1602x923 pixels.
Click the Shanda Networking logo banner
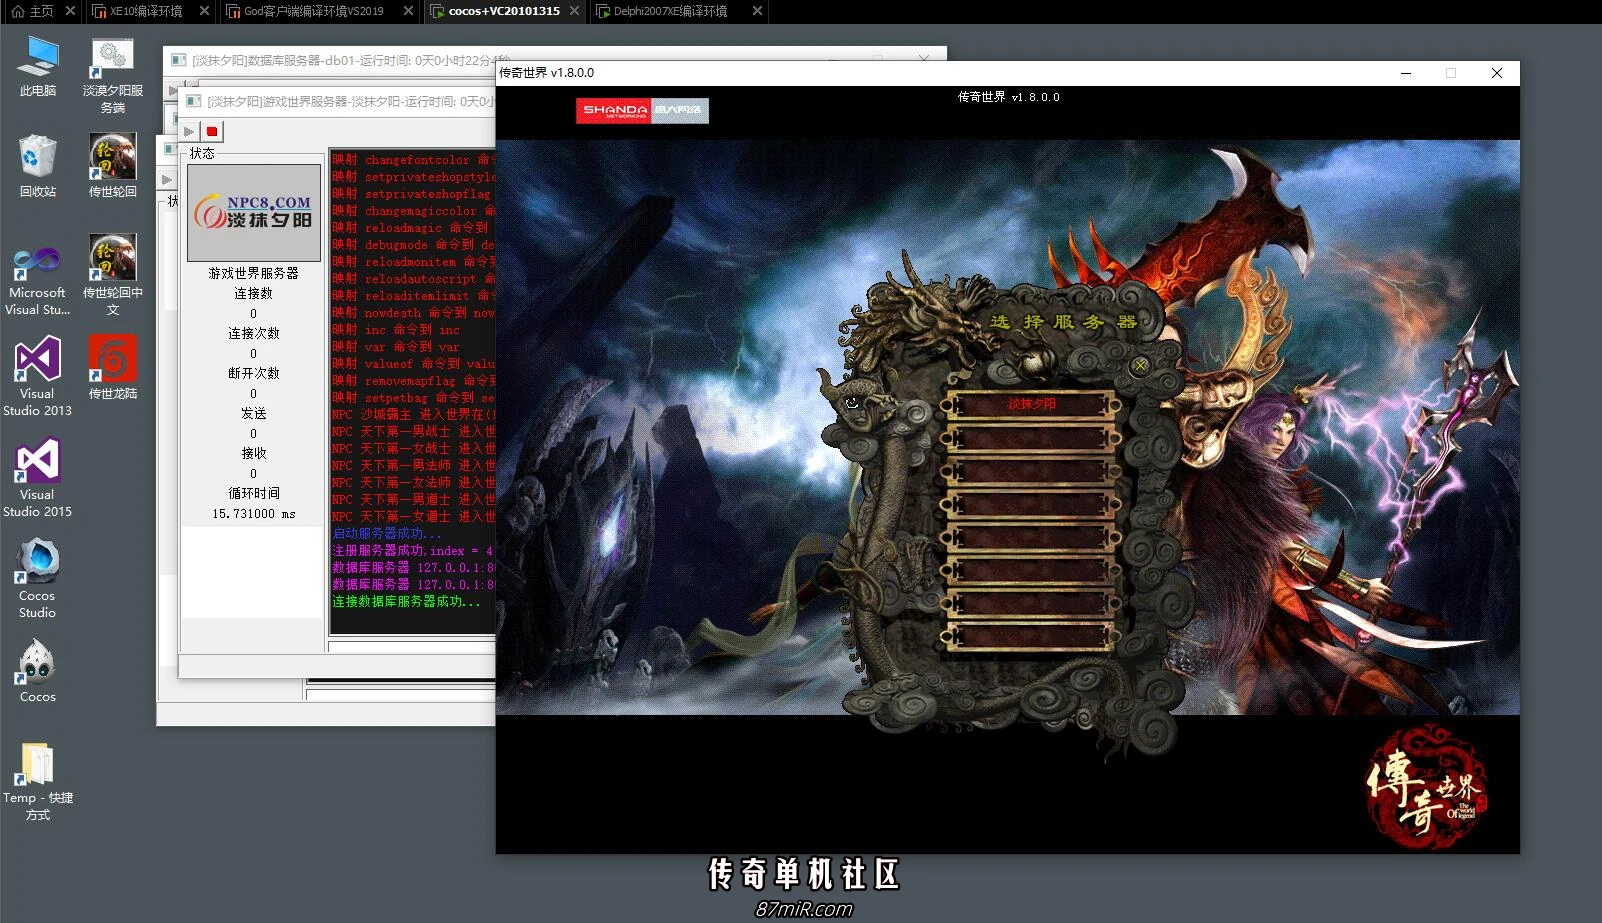tap(642, 110)
